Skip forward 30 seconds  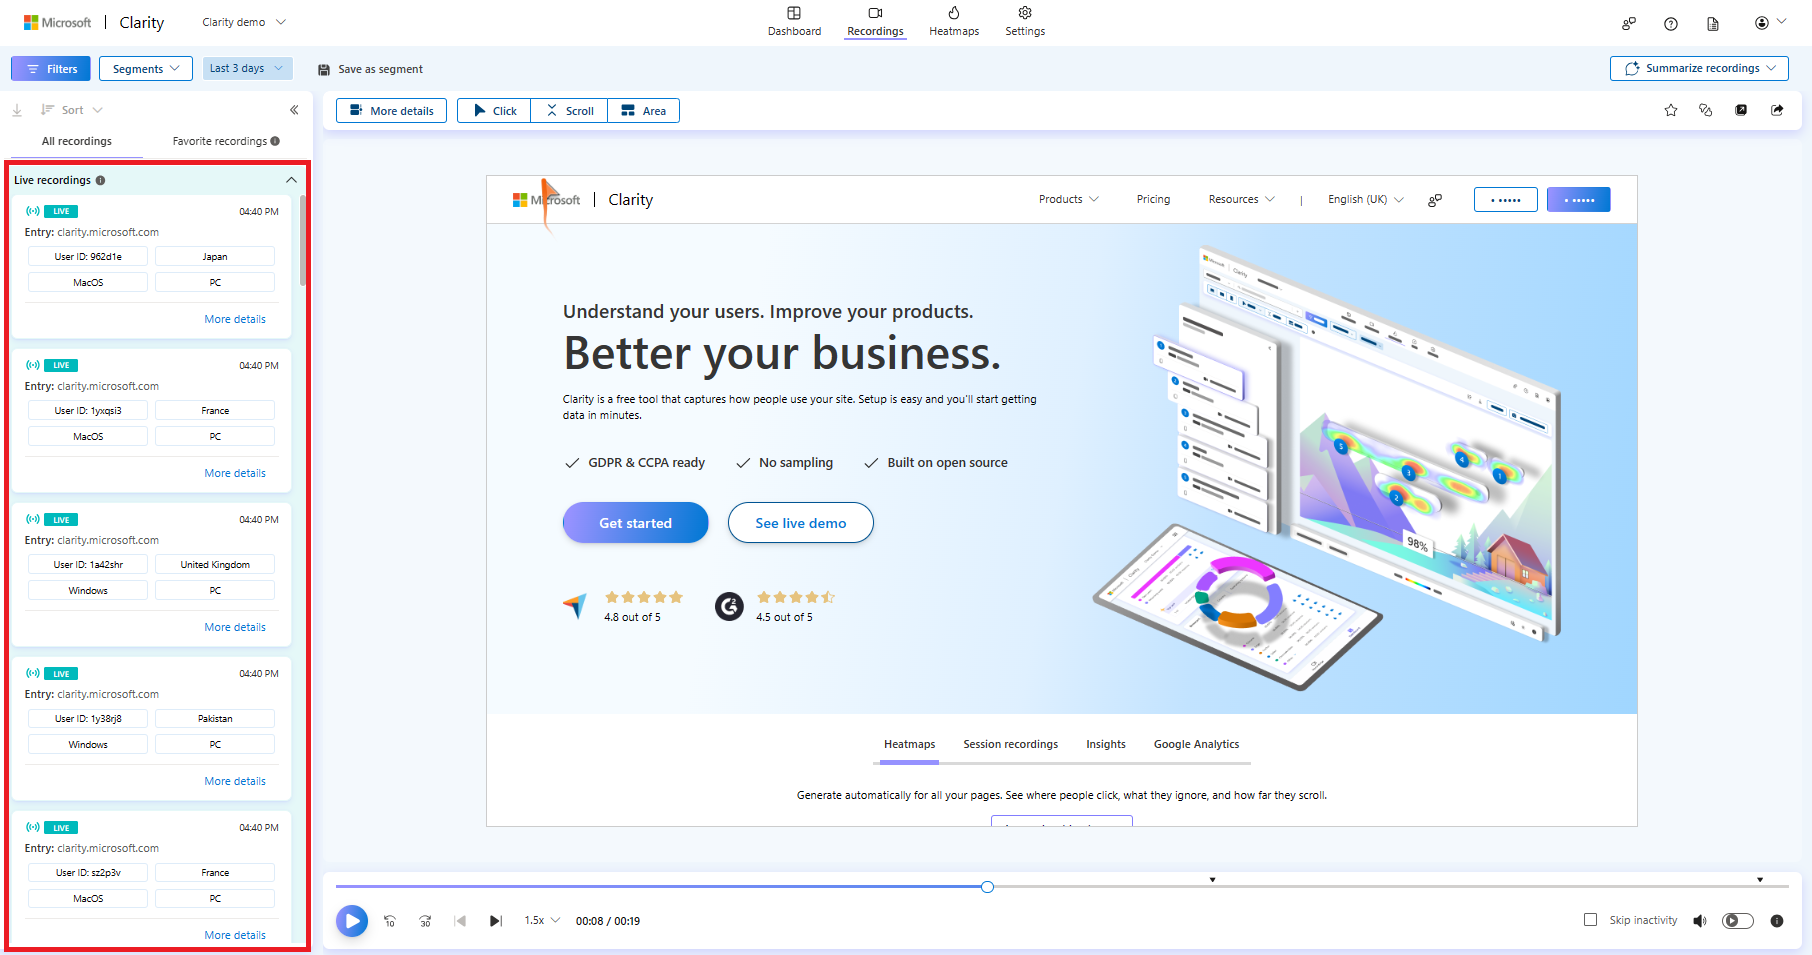[425, 921]
